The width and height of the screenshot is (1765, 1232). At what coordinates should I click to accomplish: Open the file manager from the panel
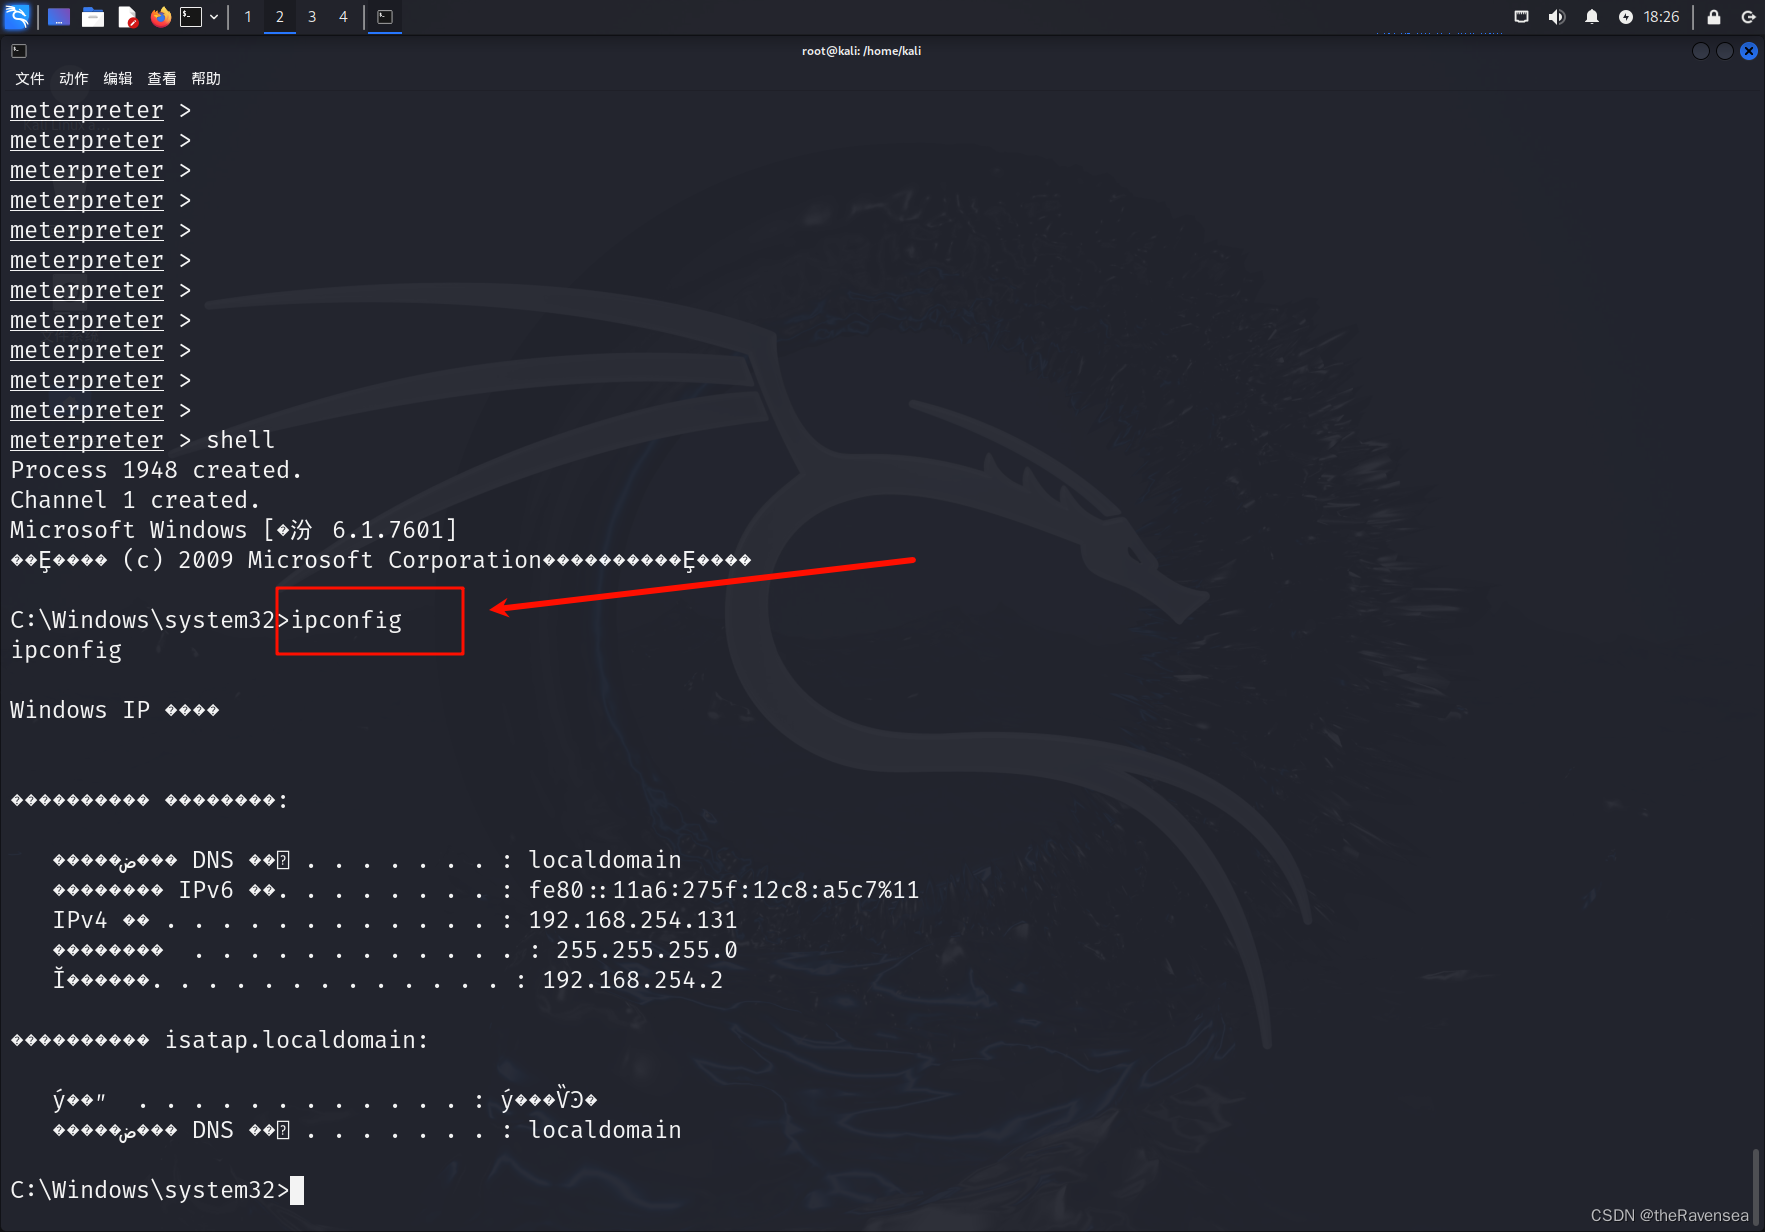tap(93, 17)
